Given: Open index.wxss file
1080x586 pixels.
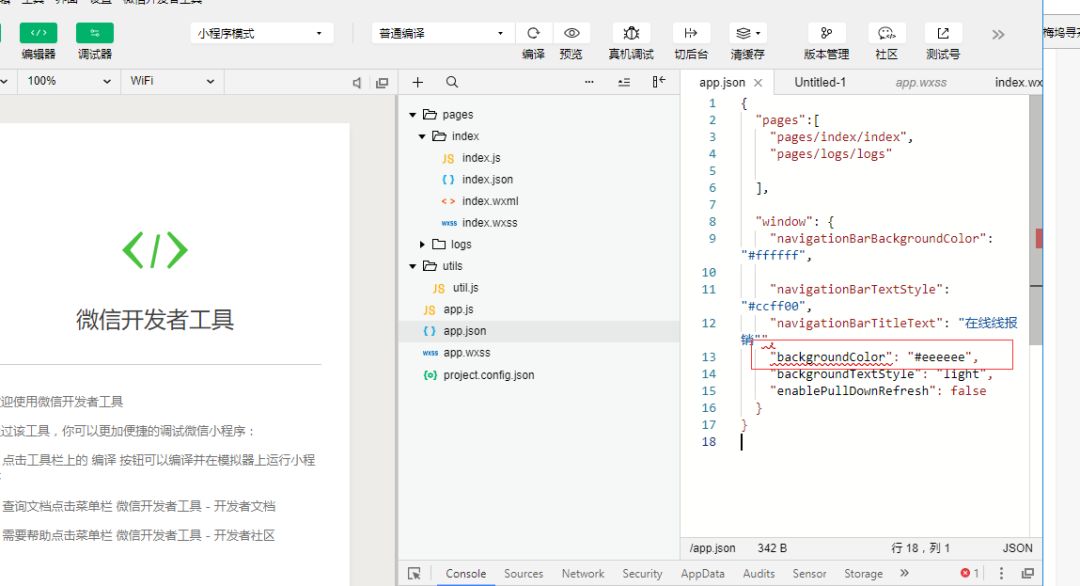Looking at the screenshot, I should click(489, 222).
